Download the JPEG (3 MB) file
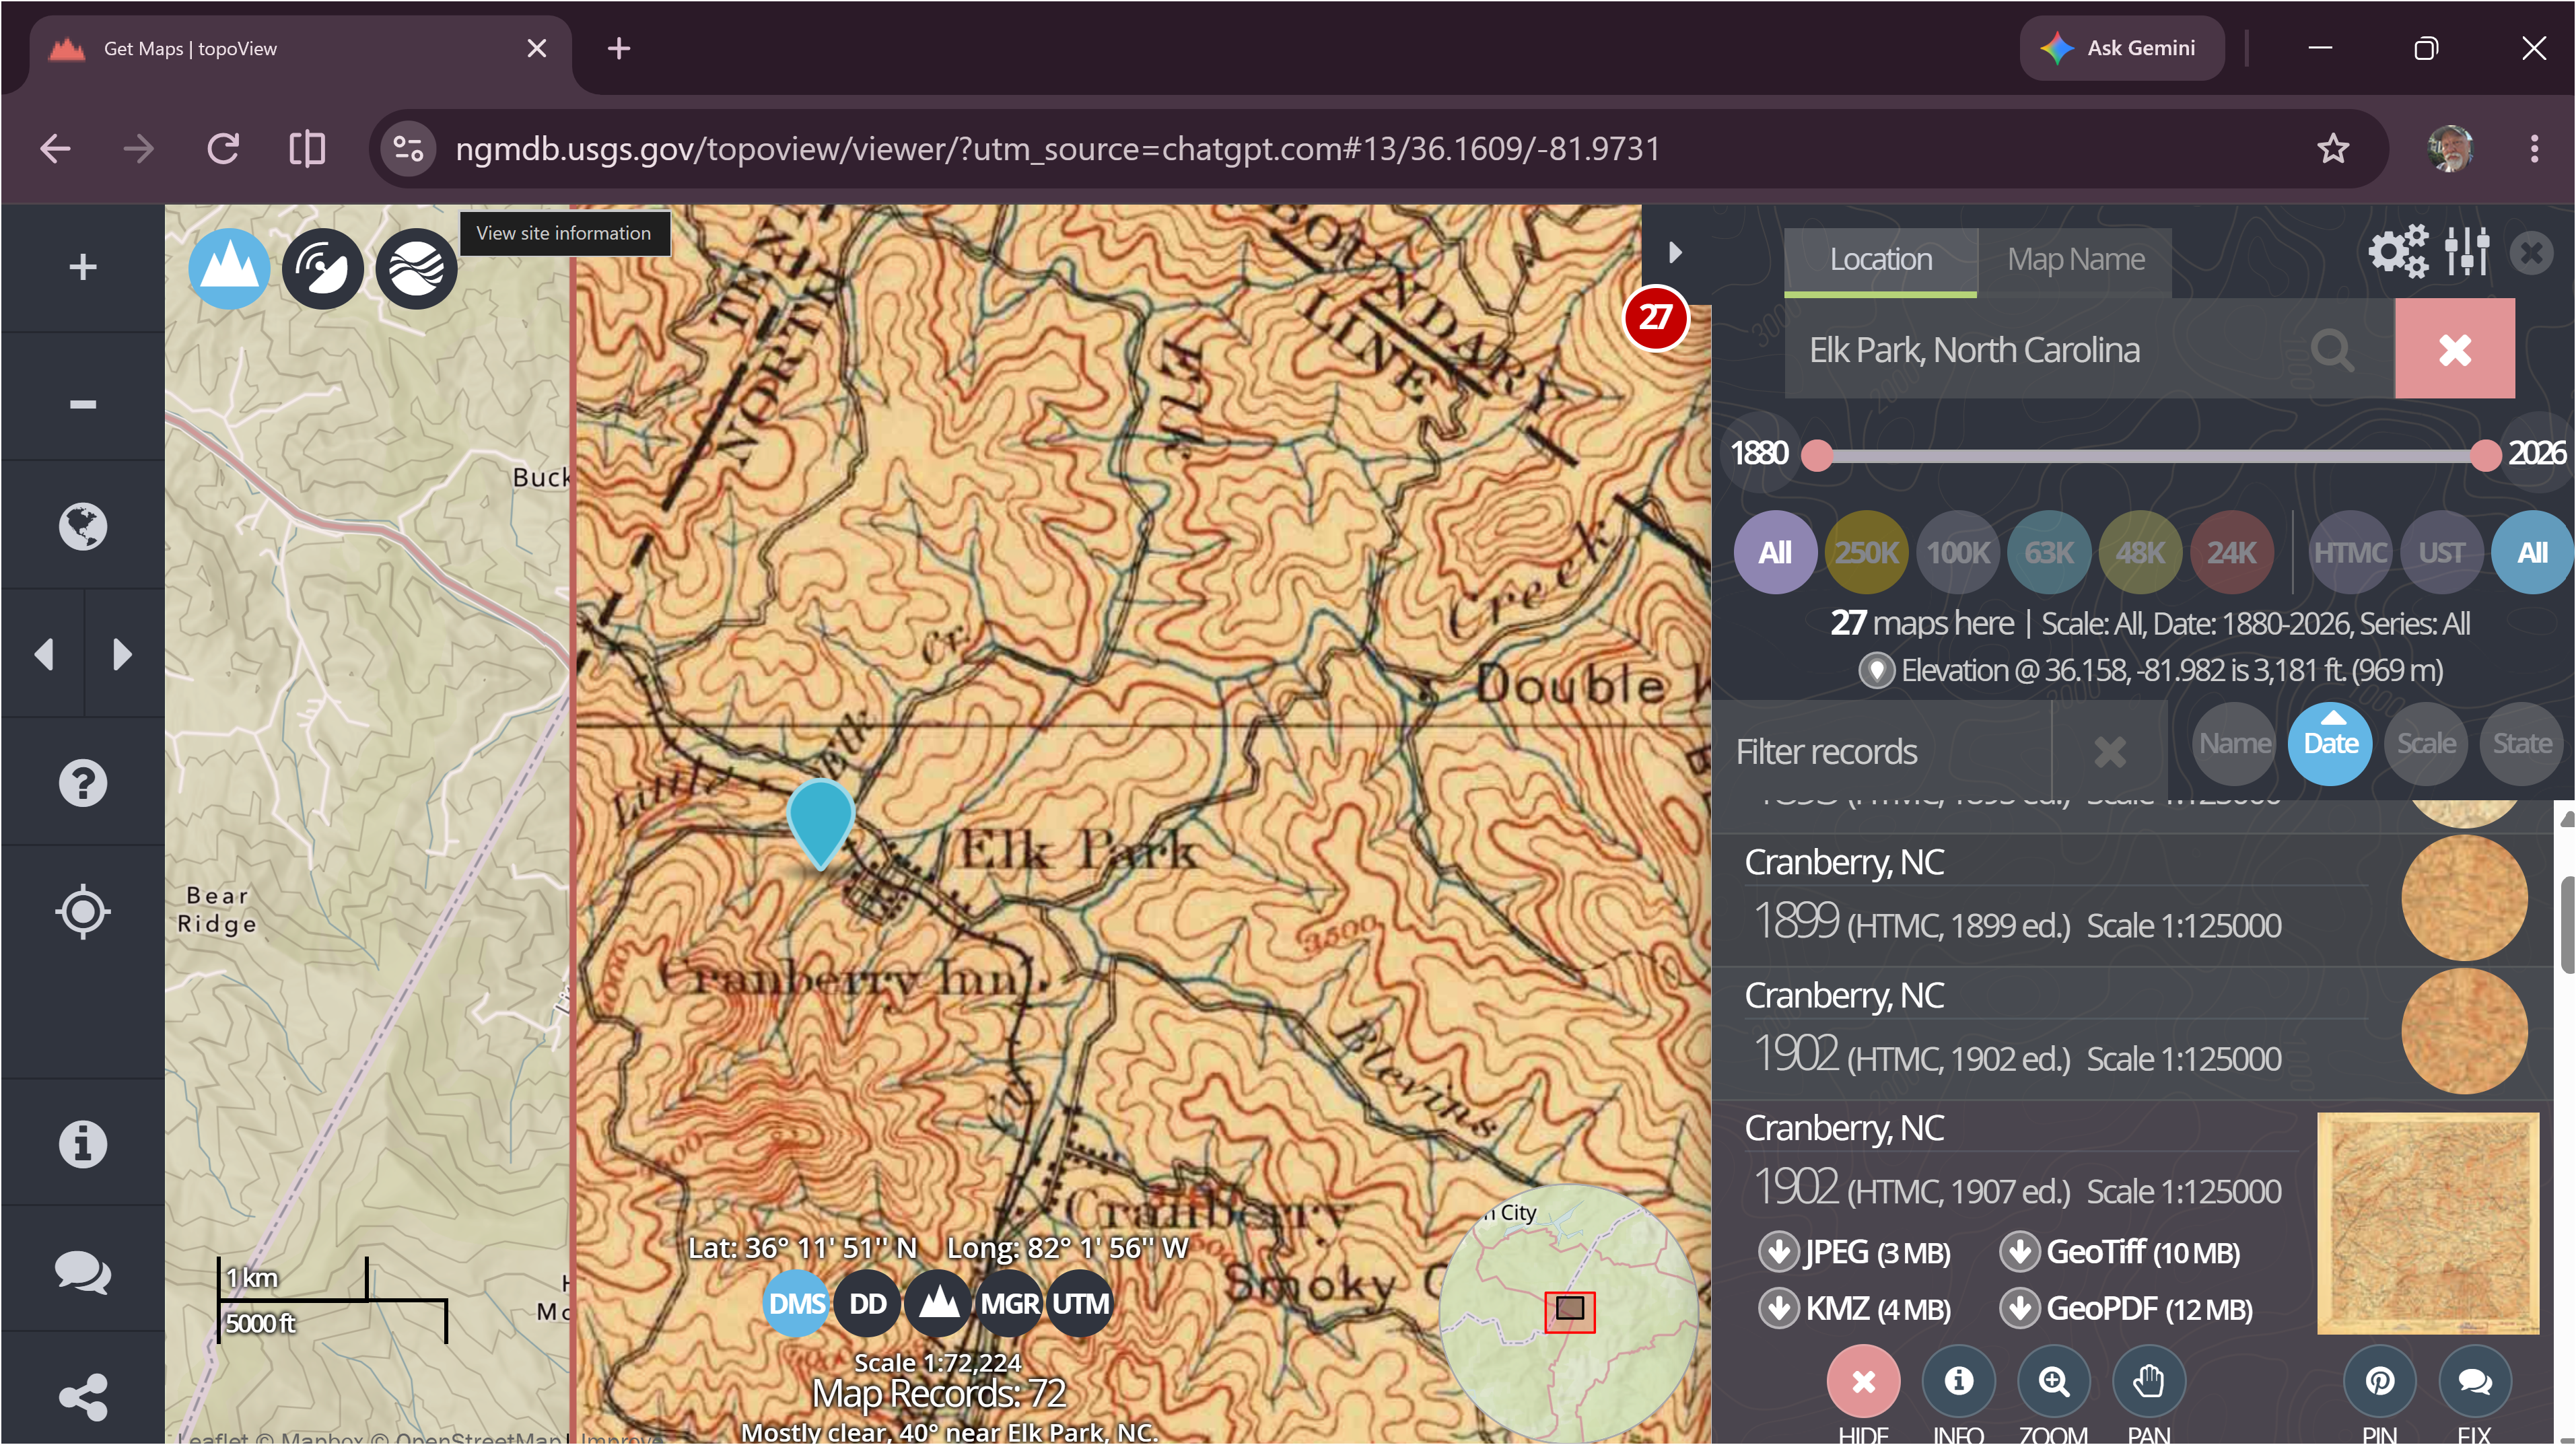Image resolution: width=2576 pixels, height=1445 pixels. 1855,1252
